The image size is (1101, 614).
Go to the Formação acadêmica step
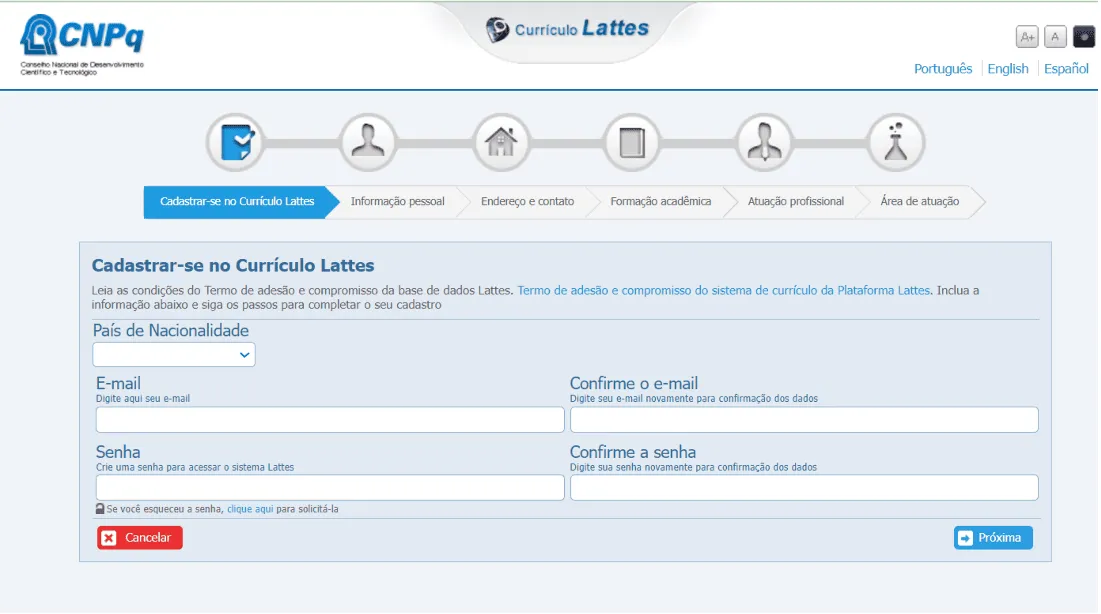[x=661, y=202]
